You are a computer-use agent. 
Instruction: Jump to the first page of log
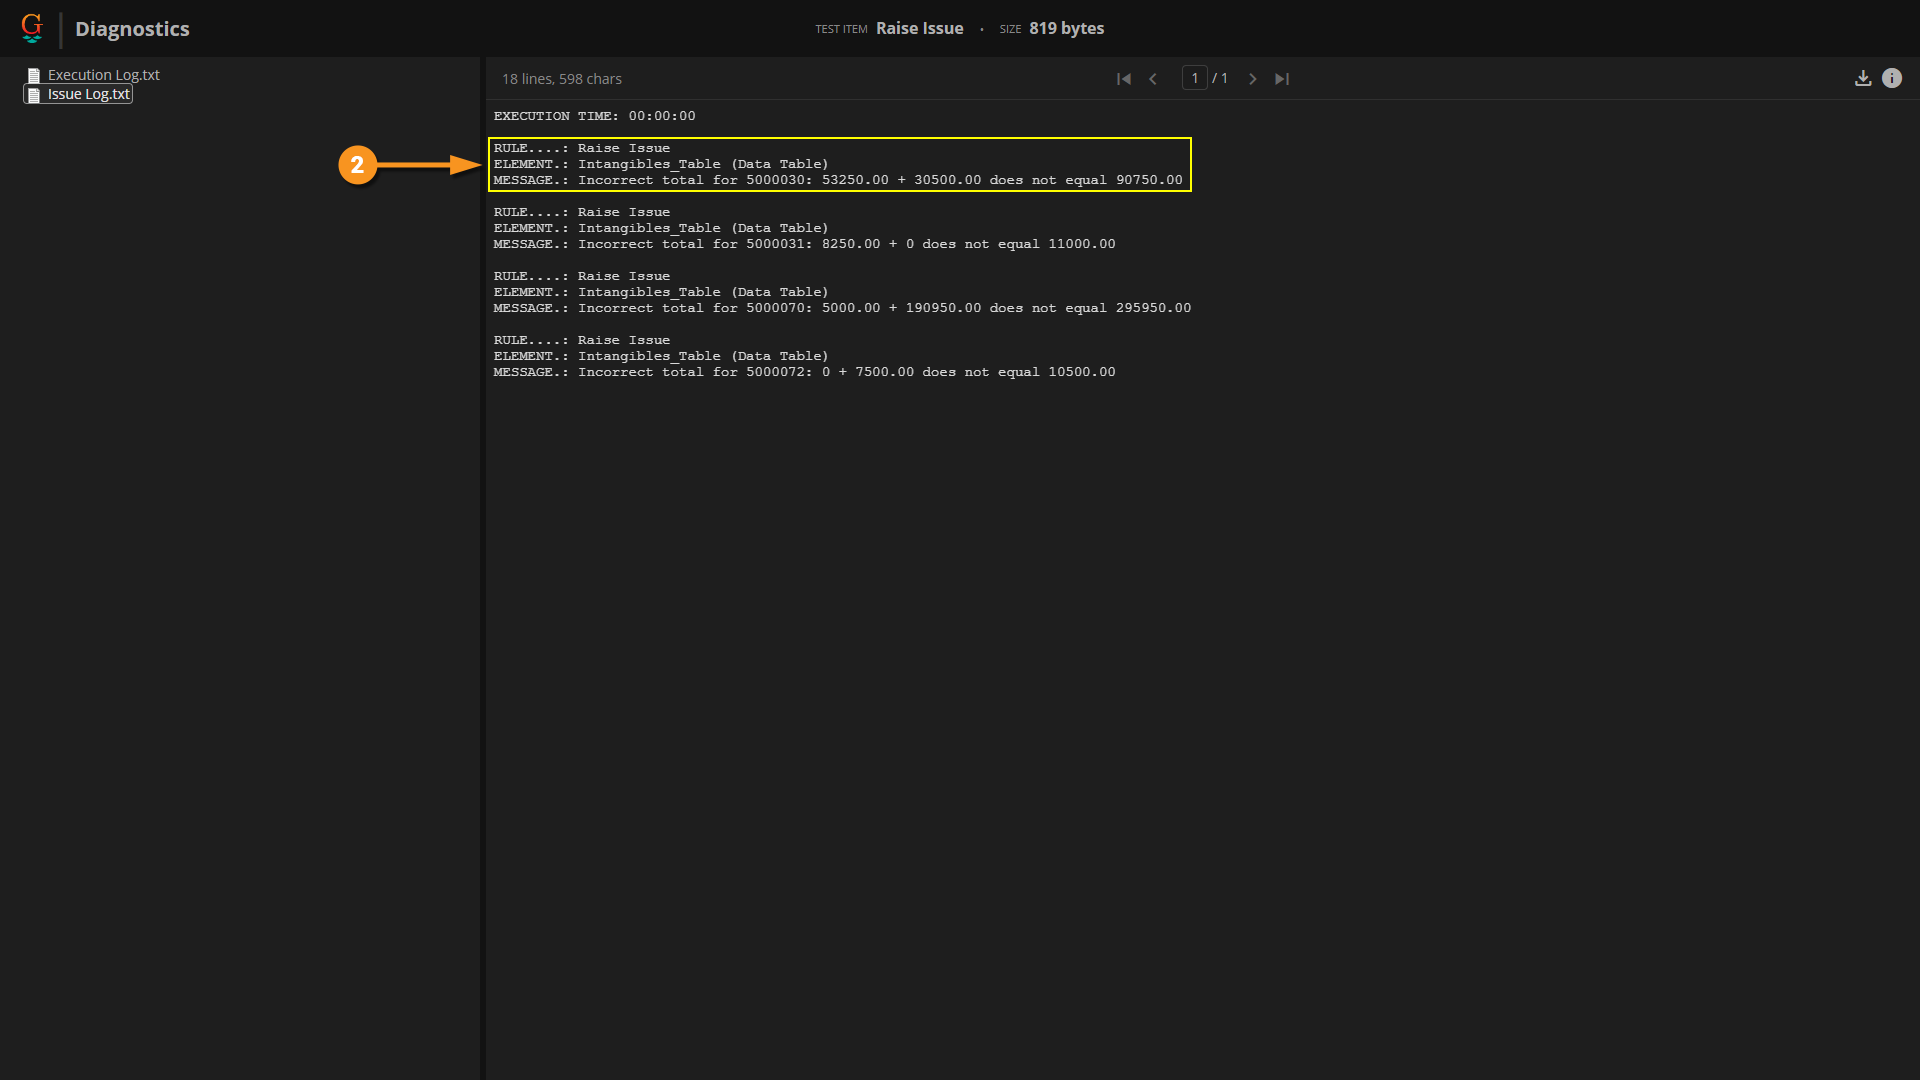point(1124,79)
